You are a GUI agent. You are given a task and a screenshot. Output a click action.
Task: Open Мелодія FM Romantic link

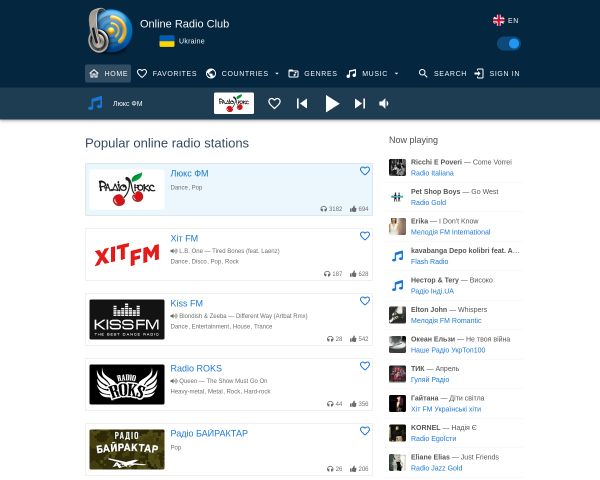(446, 320)
